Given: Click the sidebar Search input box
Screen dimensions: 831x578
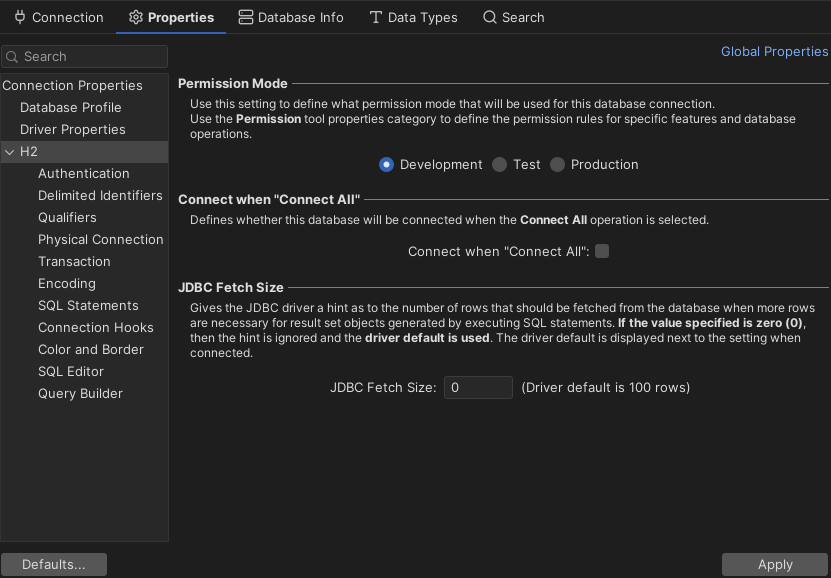Looking at the screenshot, I should (85, 57).
